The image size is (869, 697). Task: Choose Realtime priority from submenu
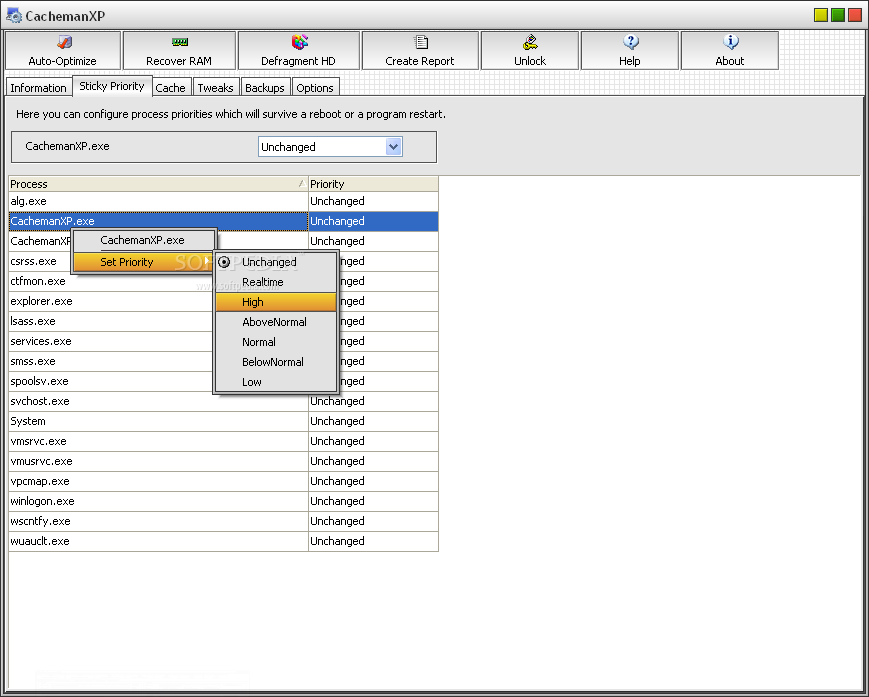click(276, 282)
